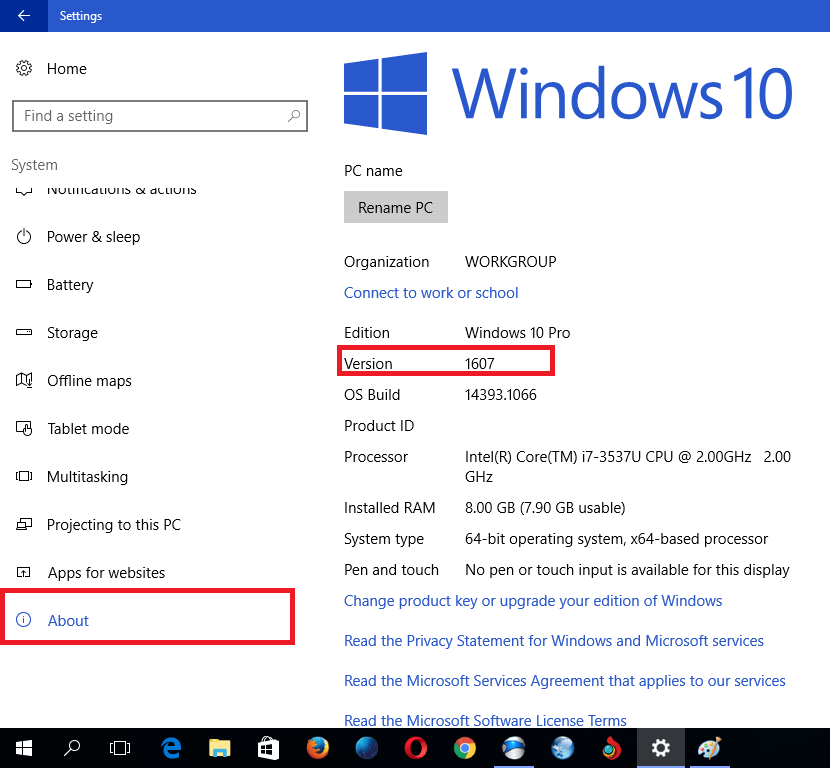The height and width of the screenshot is (768, 830).
Task: Open Connect to work or school link
Action: [431, 293]
